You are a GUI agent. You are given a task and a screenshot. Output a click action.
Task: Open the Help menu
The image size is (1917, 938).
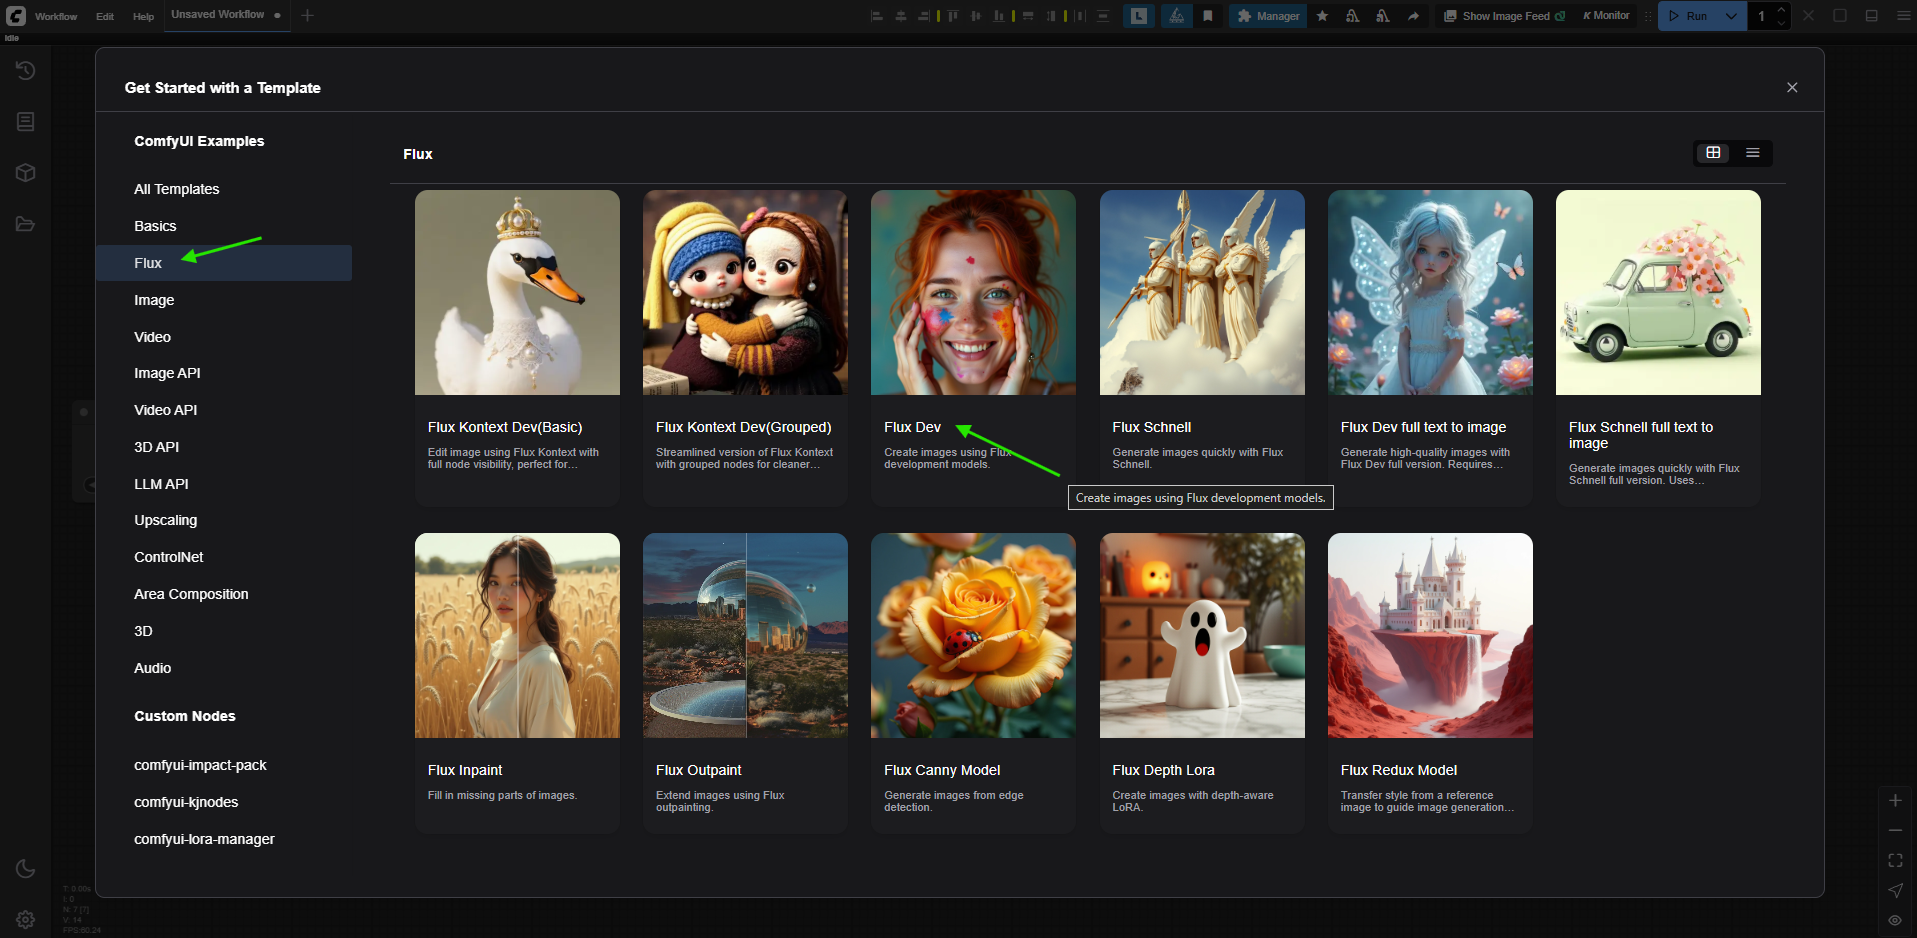(144, 16)
